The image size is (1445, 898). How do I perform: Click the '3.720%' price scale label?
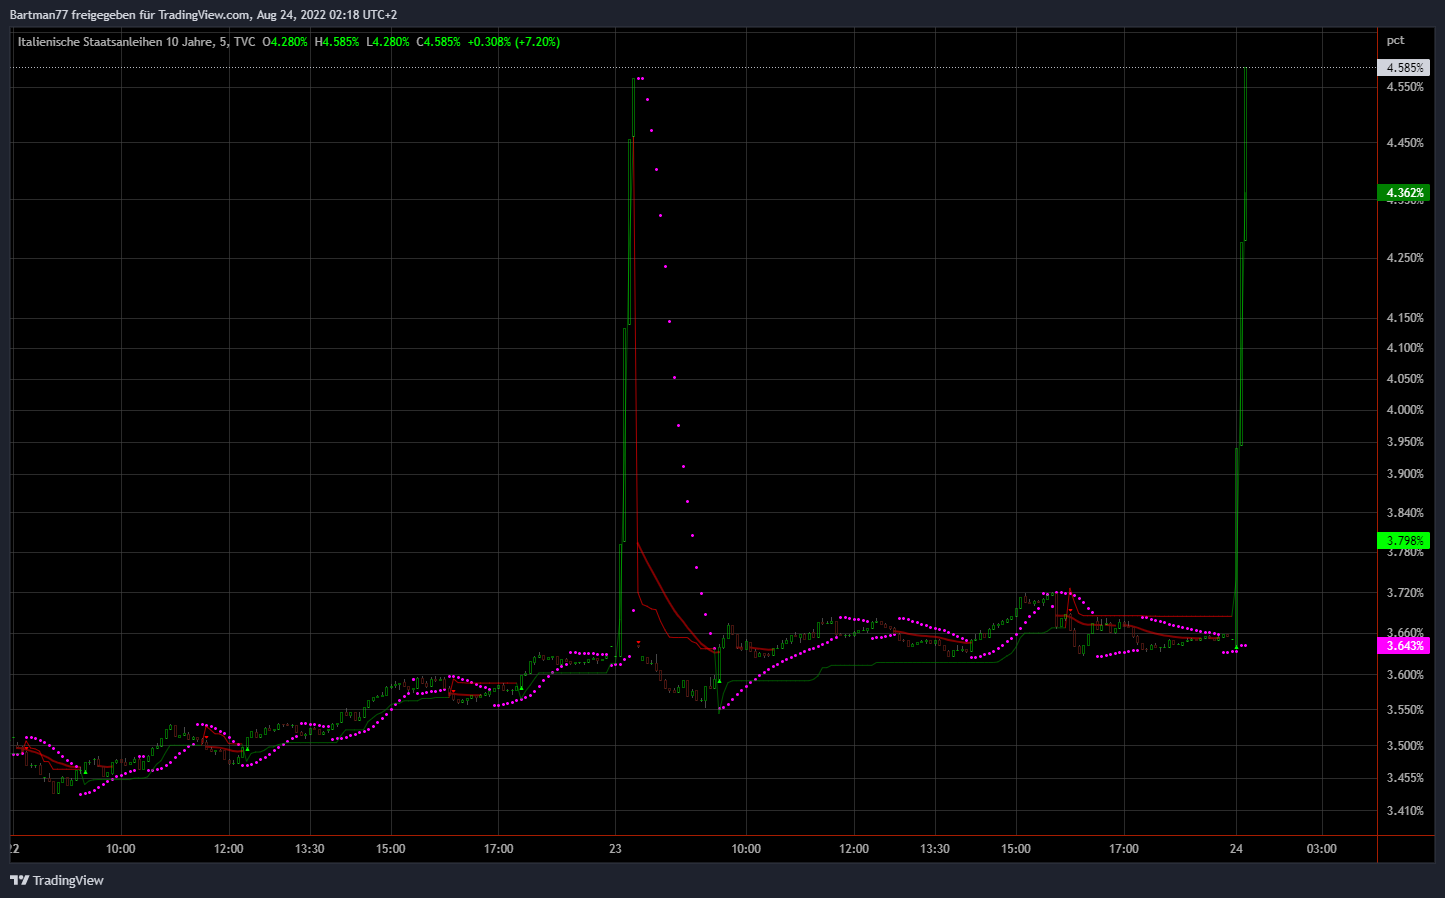coord(1405,593)
